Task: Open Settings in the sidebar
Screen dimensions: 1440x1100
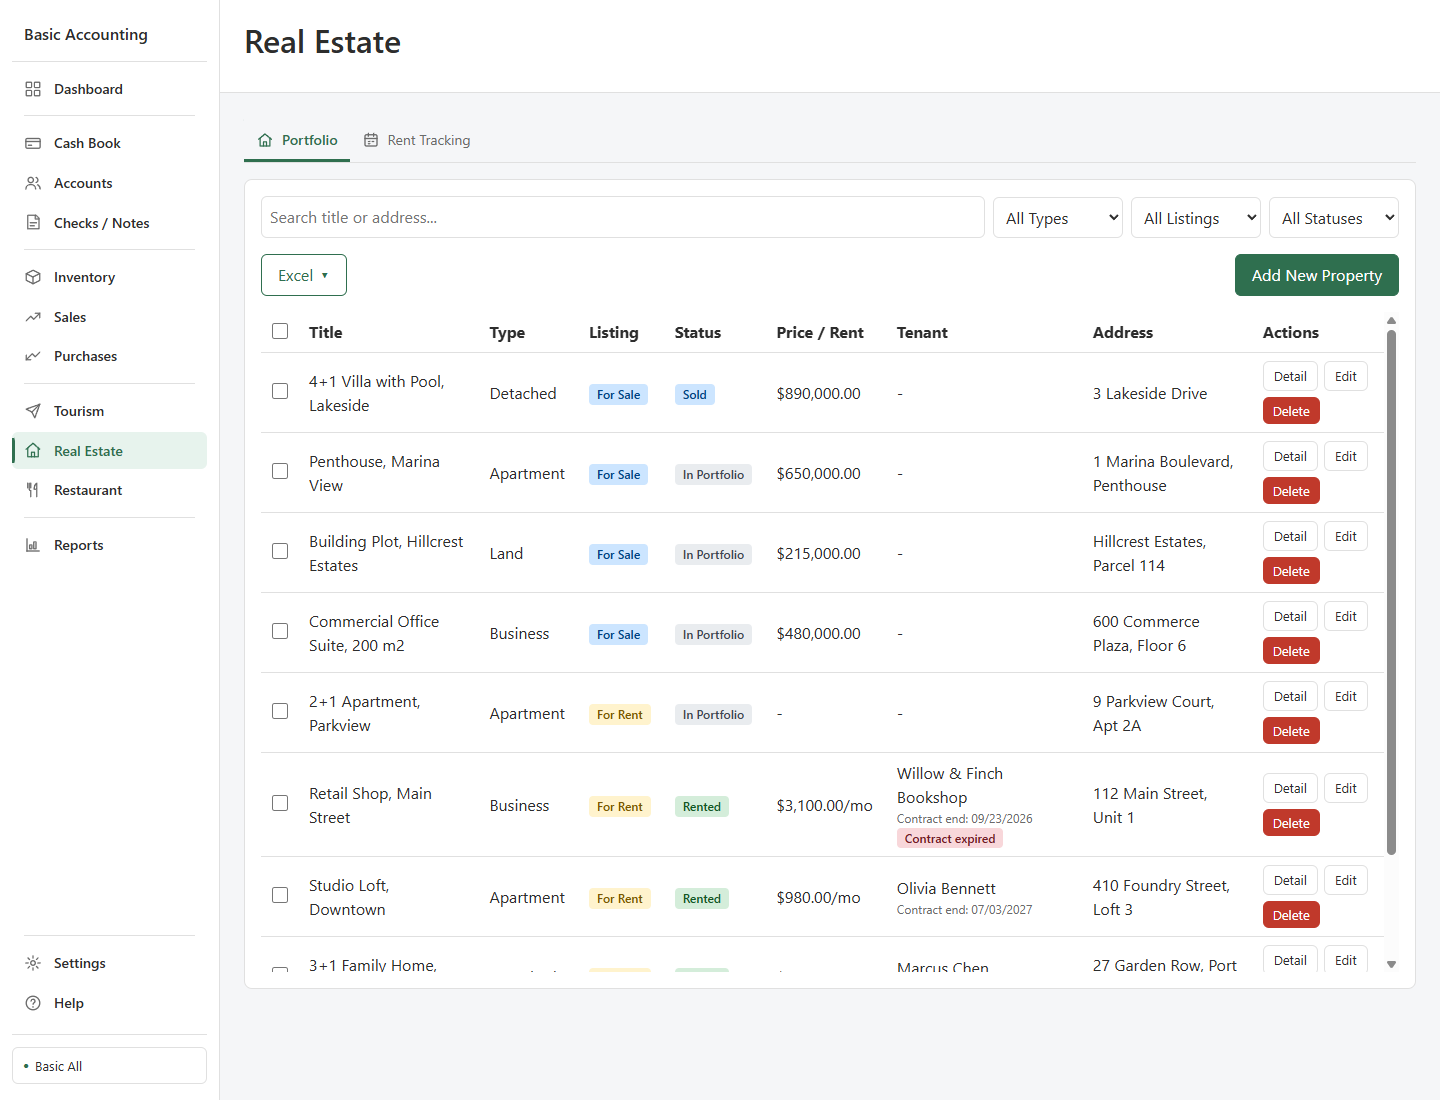Action: 109,963
